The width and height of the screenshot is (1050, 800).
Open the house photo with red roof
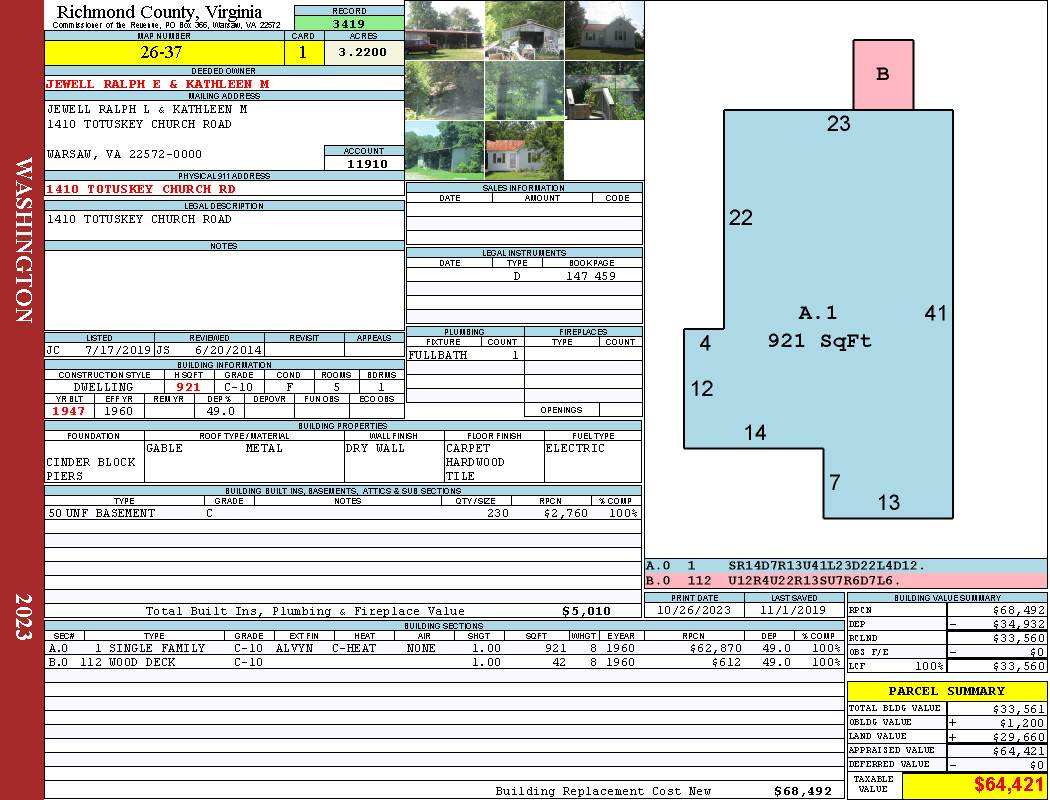524,151
